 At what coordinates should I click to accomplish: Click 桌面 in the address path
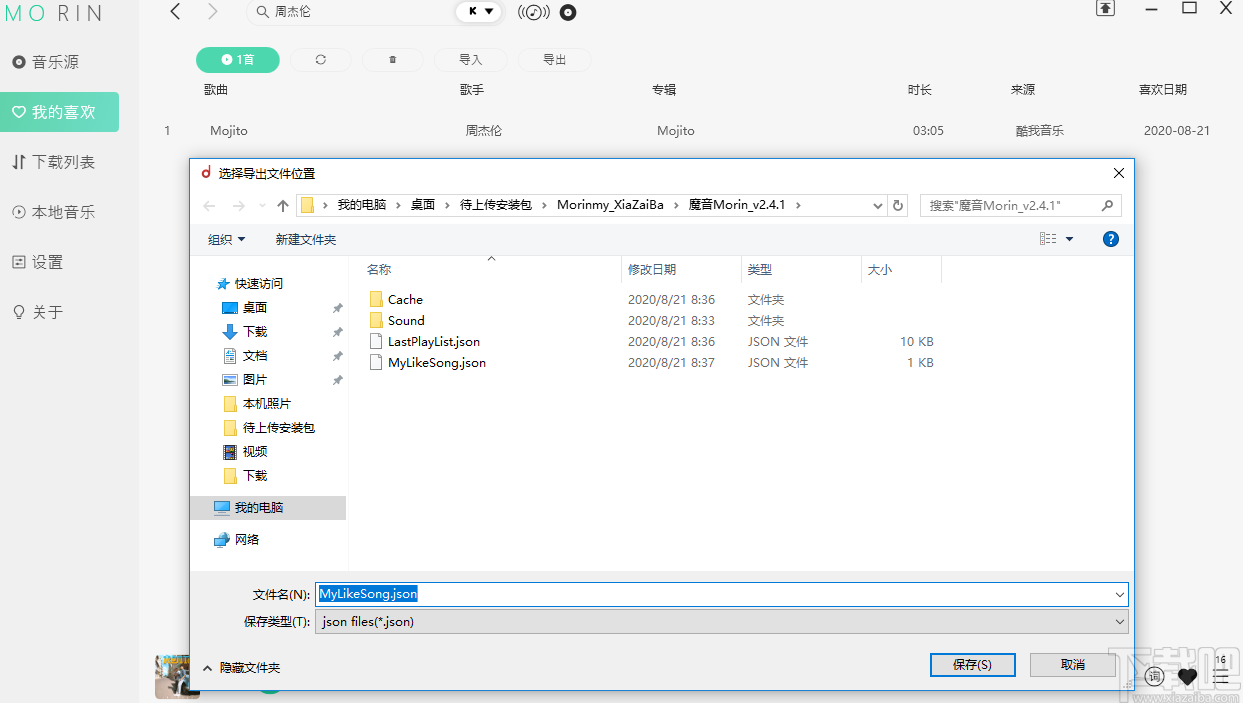pos(423,205)
